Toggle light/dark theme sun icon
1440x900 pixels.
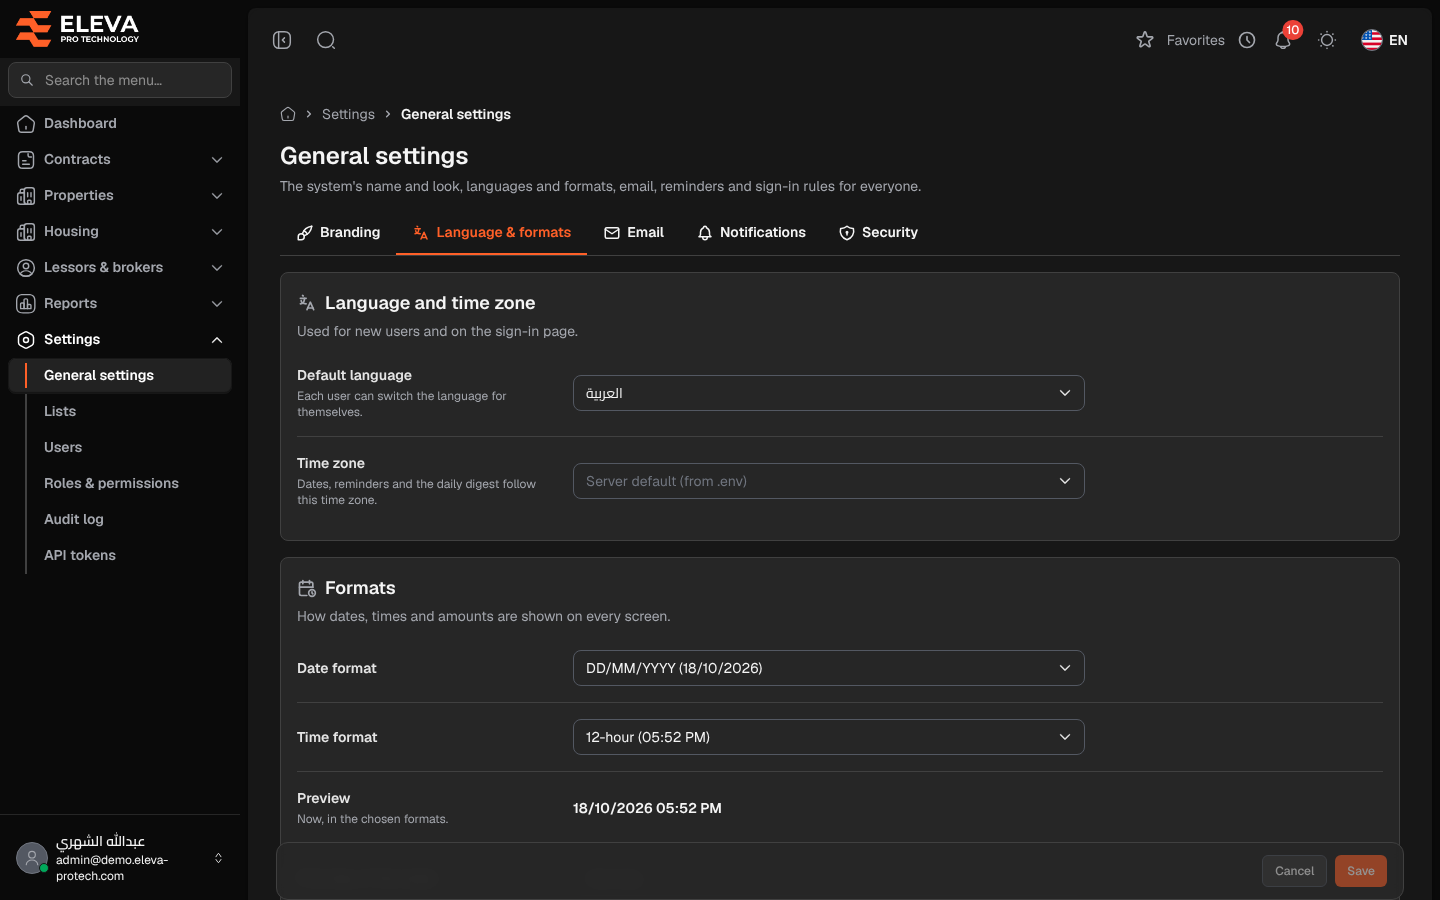[x=1327, y=40]
